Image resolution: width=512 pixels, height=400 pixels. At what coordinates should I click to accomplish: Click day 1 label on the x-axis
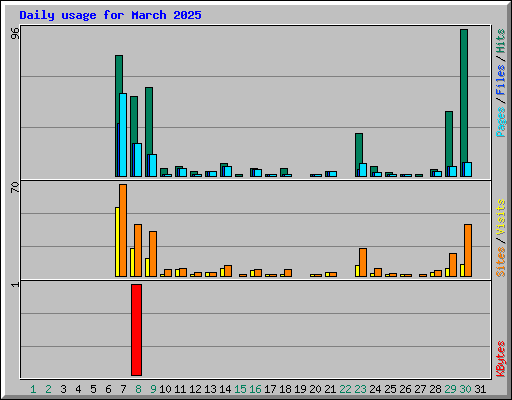click(x=33, y=389)
